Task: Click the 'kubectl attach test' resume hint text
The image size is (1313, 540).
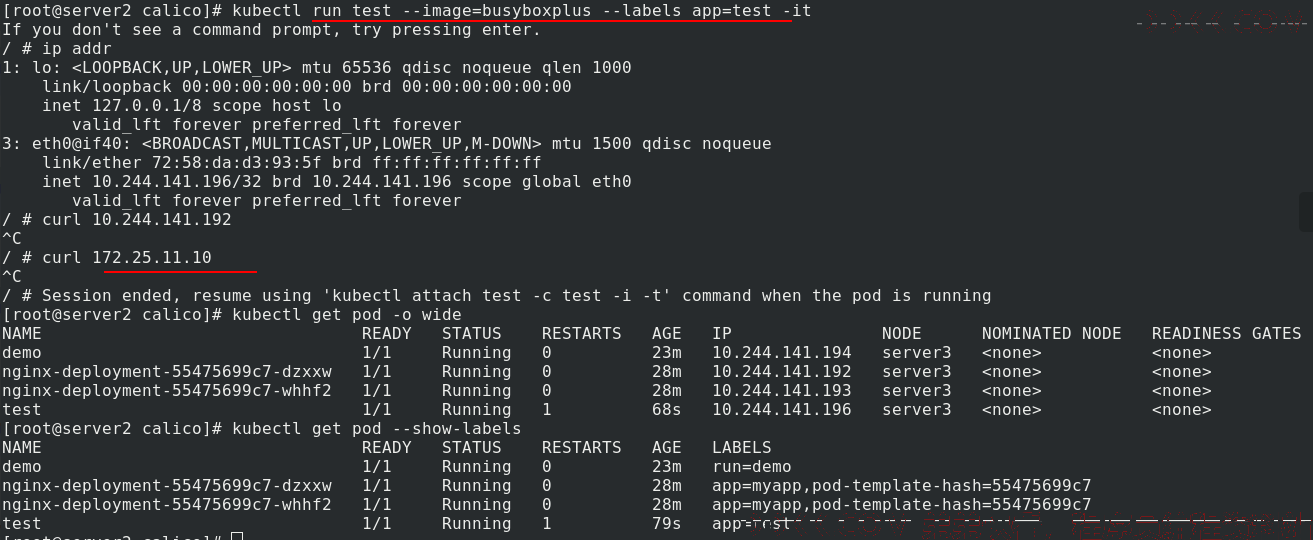Action: coord(427,296)
